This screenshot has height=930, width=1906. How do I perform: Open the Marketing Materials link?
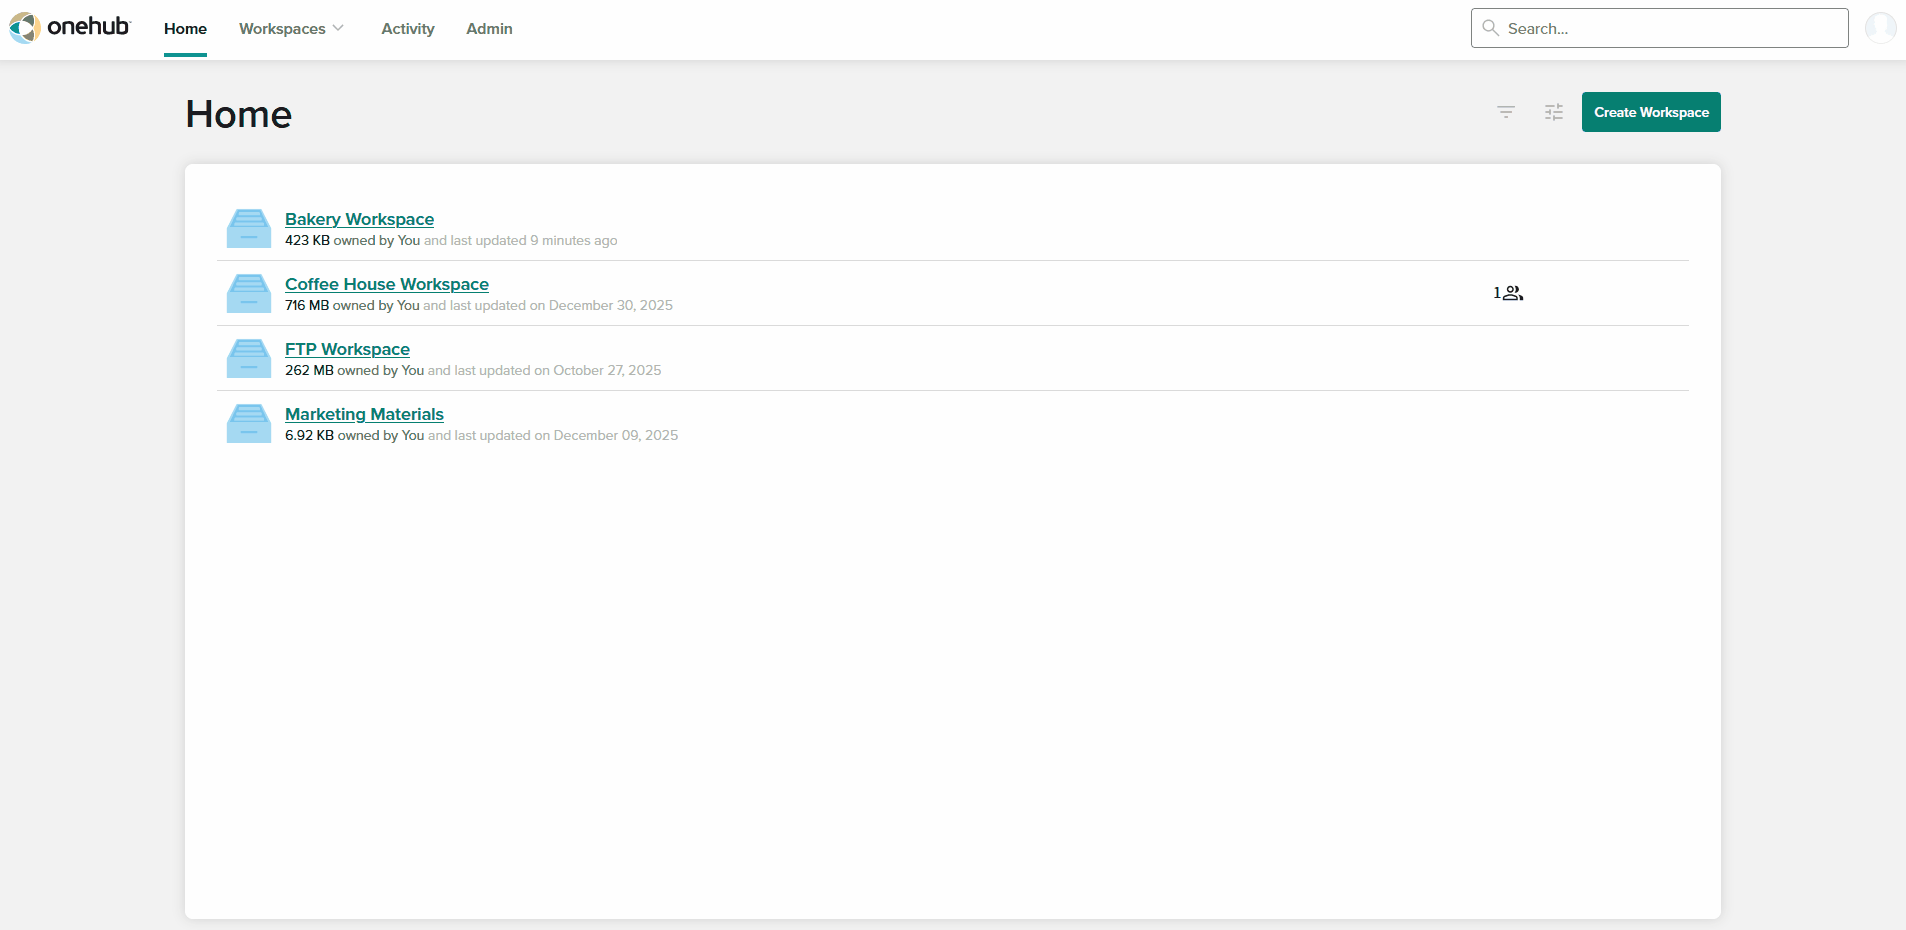[364, 414]
